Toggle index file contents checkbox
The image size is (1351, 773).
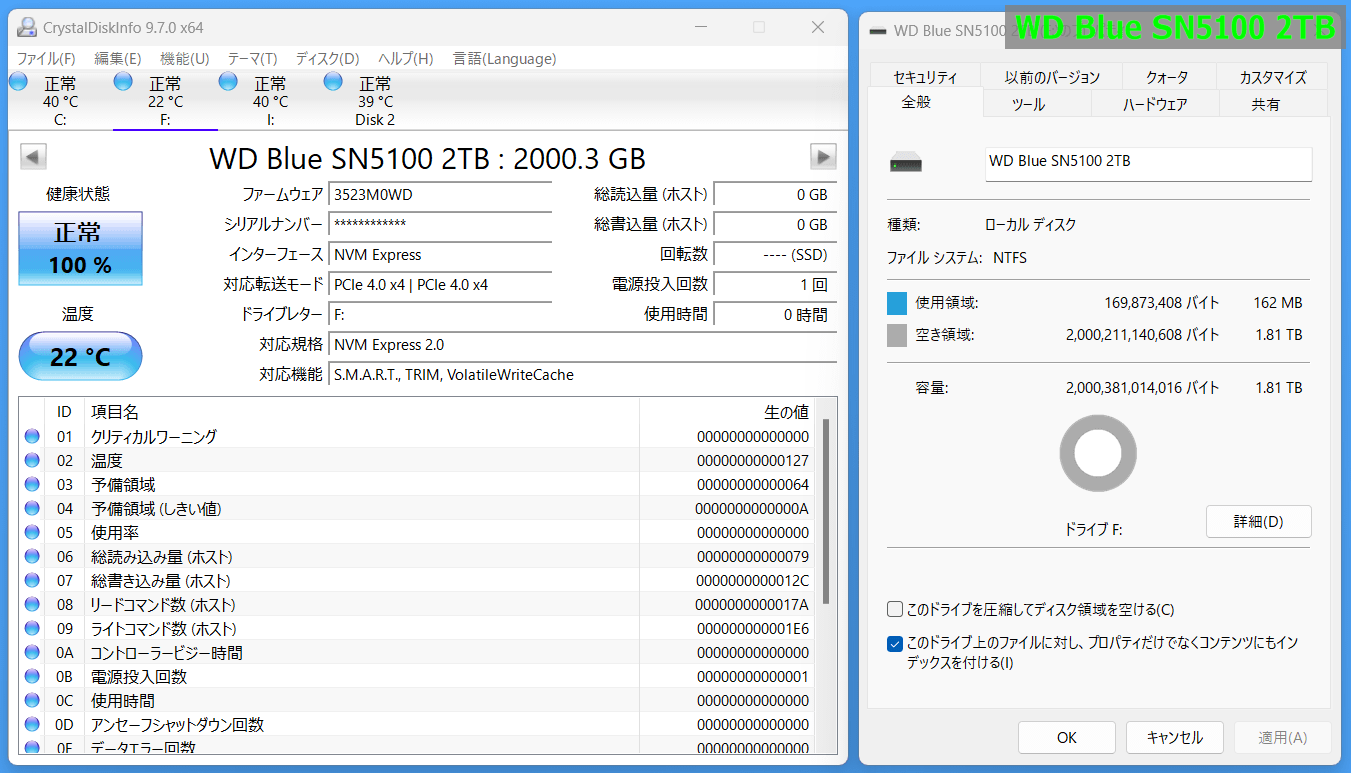point(895,643)
